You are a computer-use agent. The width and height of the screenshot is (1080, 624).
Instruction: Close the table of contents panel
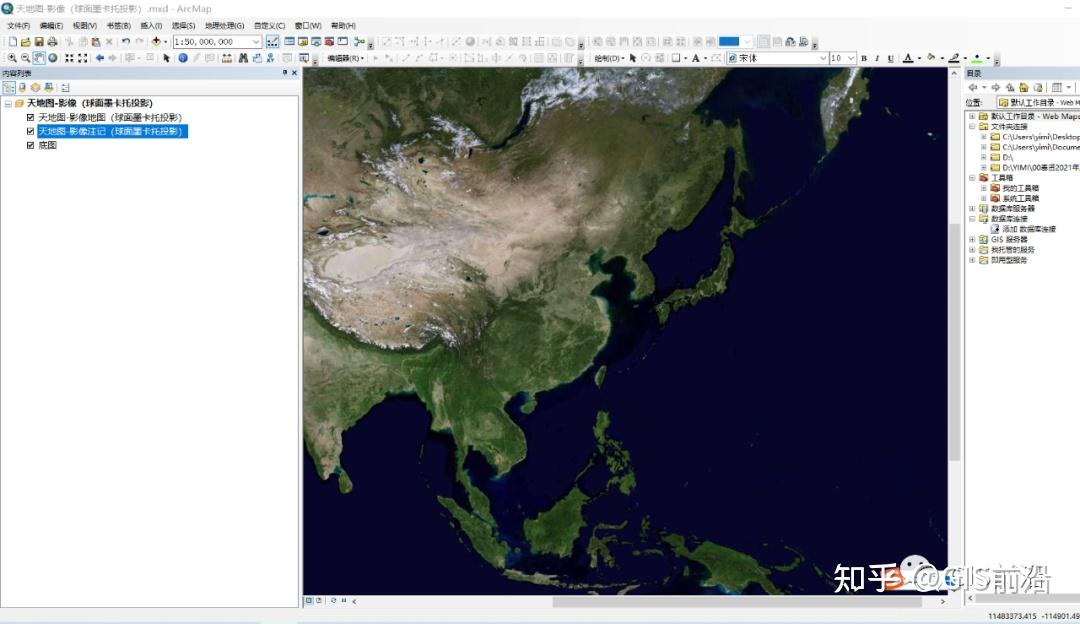click(x=295, y=73)
